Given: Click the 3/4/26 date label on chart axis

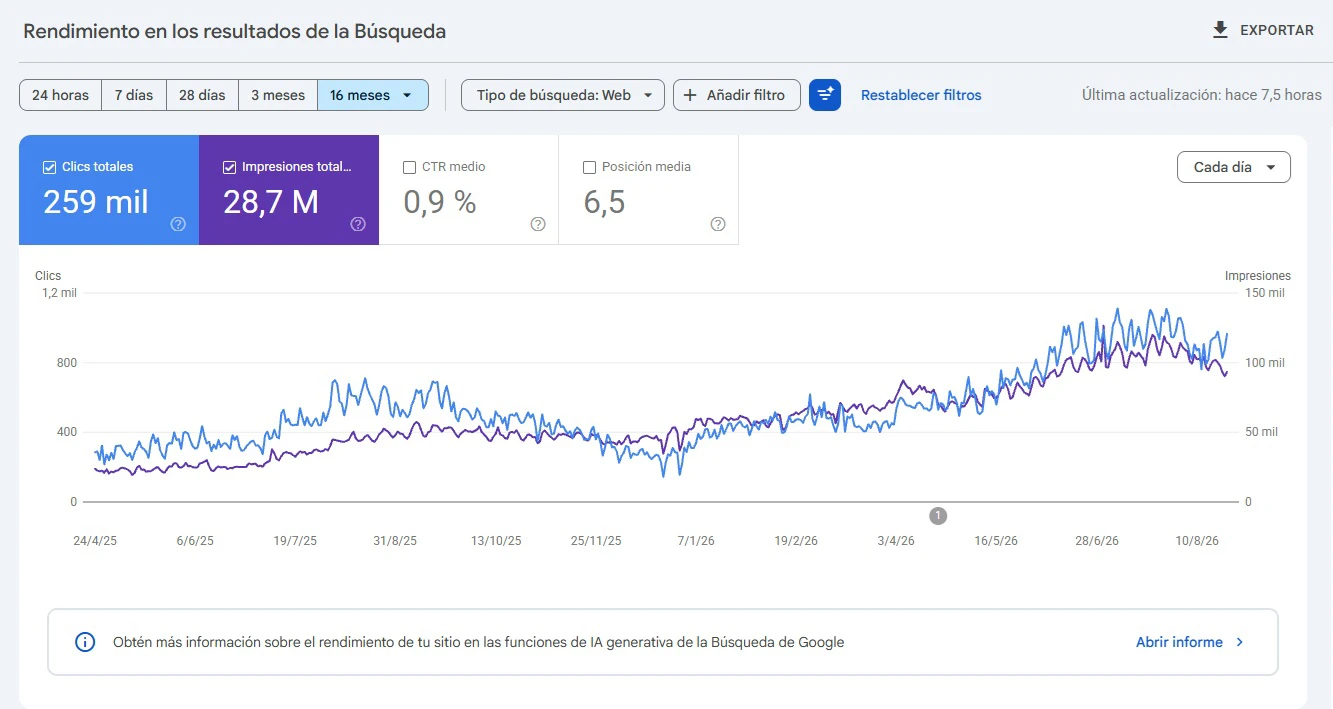Looking at the screenshot, I should (x=896, y=541).
